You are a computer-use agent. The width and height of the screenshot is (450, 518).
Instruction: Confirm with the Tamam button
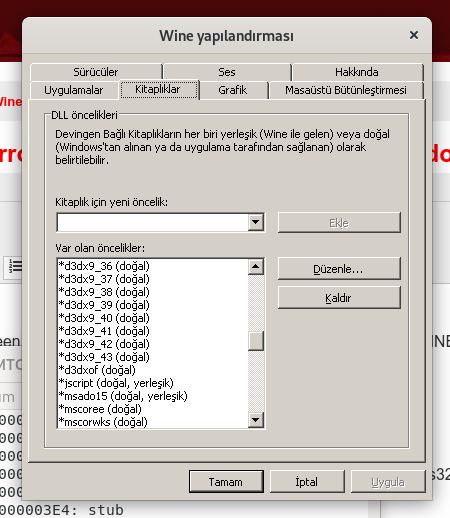(x=226, y=482)
